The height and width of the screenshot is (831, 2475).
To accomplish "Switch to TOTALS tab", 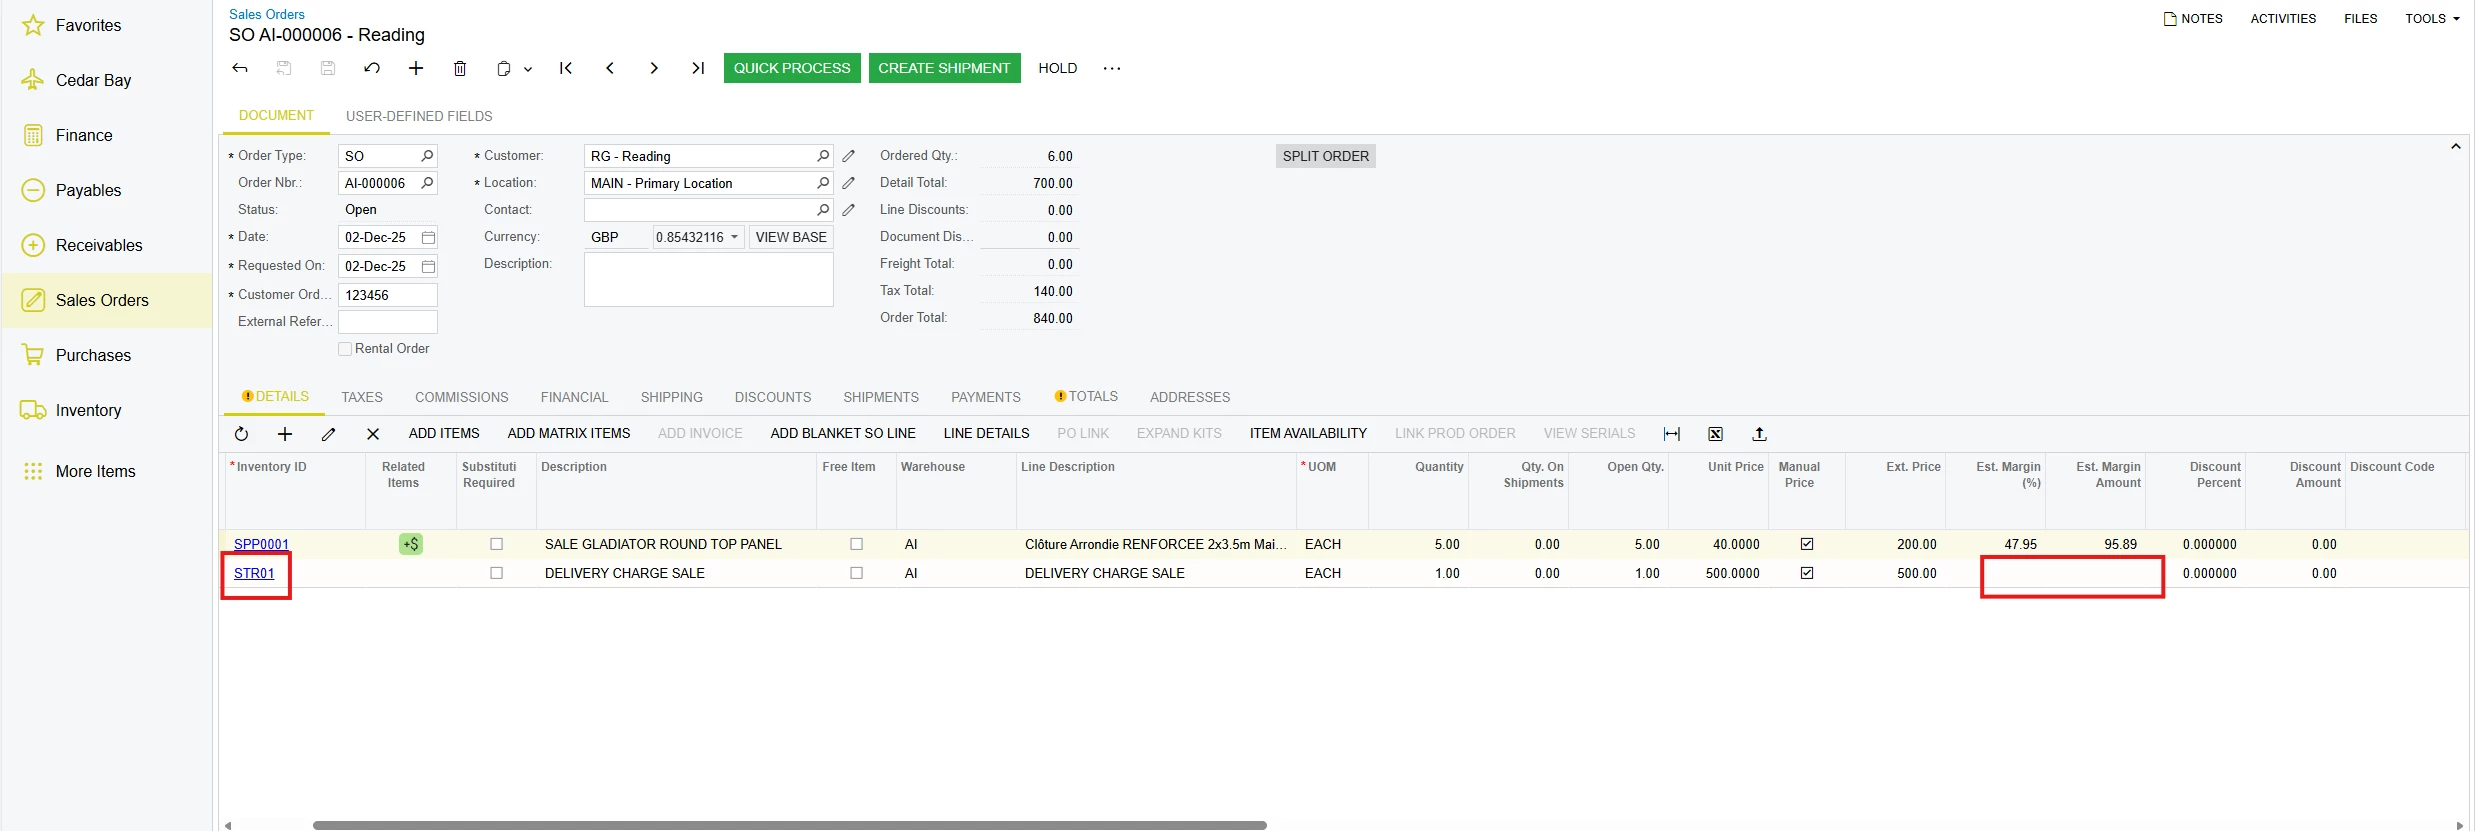I will tap(1087, 397).
